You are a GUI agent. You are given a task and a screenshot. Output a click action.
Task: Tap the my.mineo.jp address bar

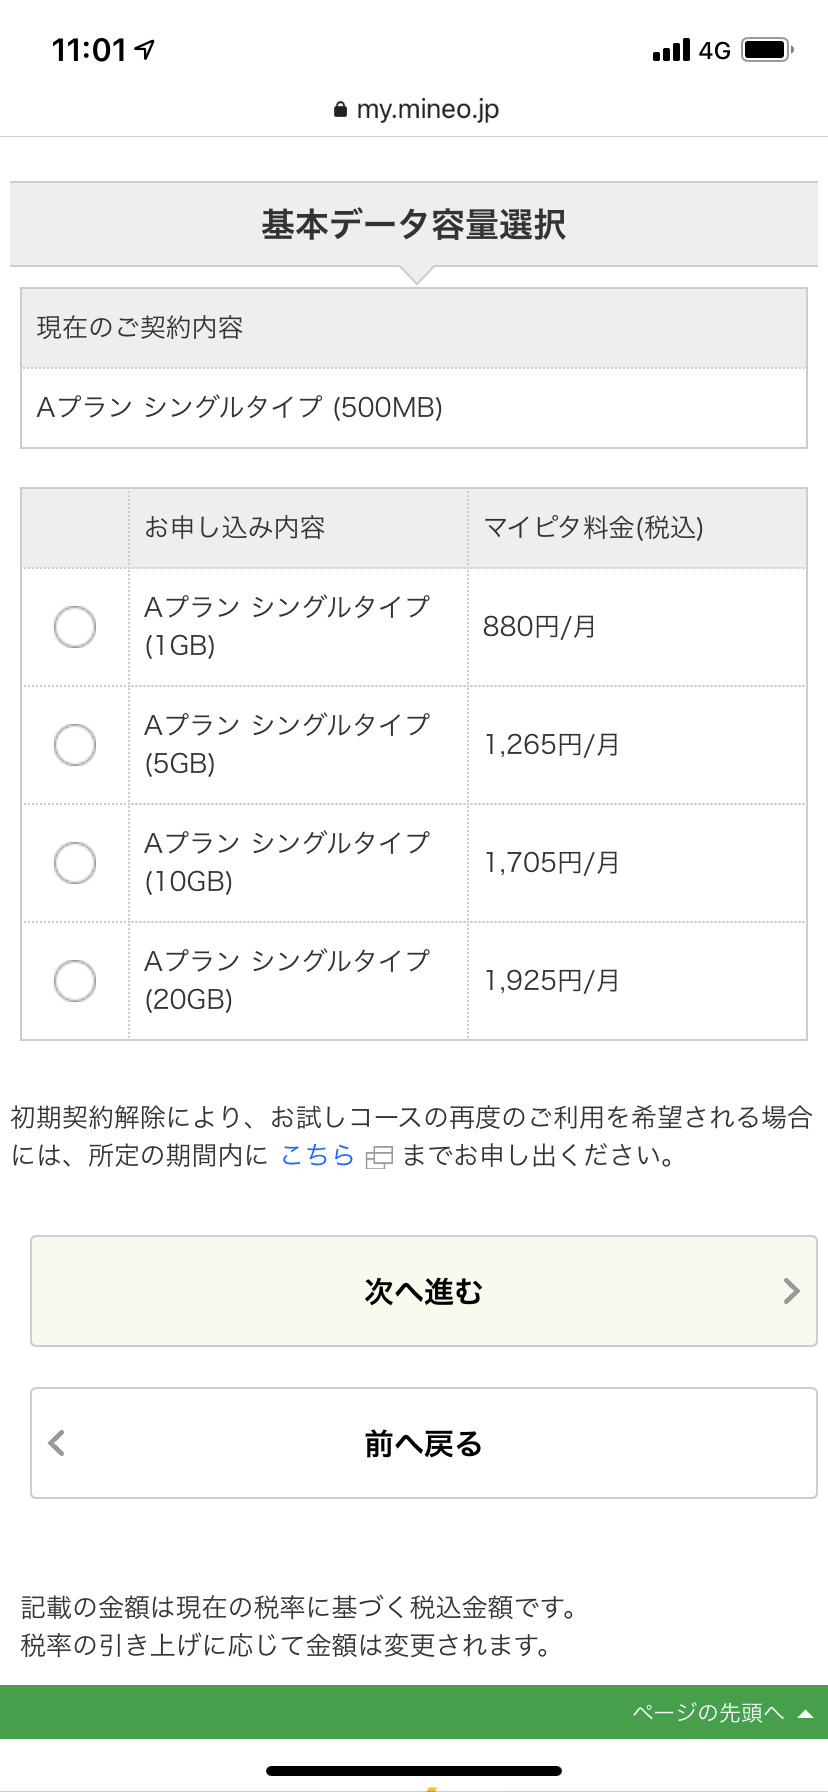(x=427, y=110)
